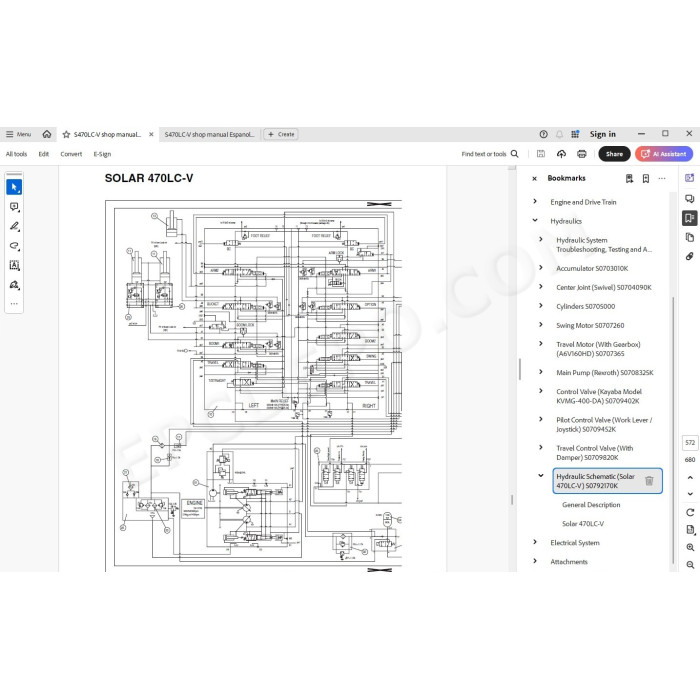Save the document with the disk icon
Viewport: 700px width, 700px height.
(x=541, y=154)
